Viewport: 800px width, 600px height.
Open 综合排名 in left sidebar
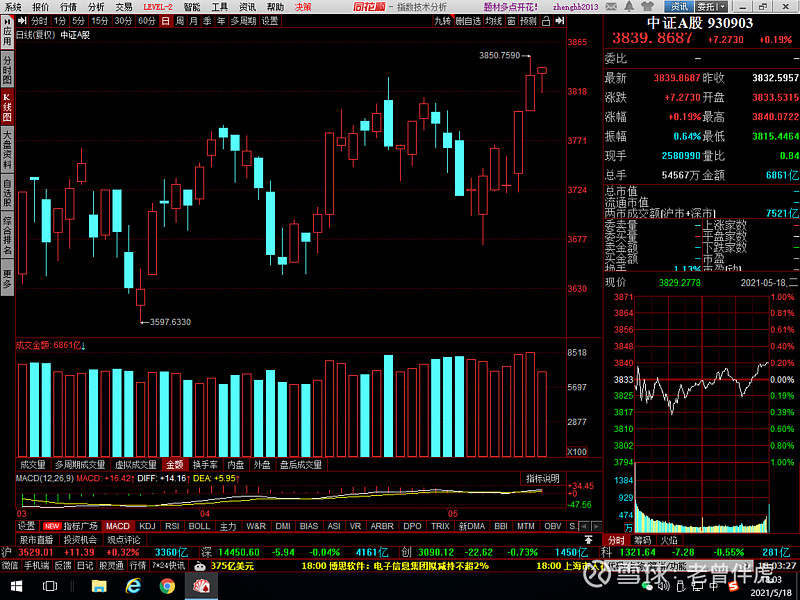[x=7, y=236]
